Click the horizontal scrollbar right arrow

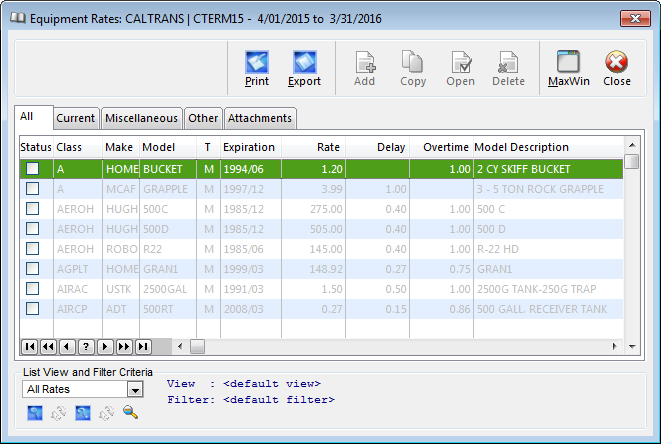pyautogui.click(x=614, y=347)
